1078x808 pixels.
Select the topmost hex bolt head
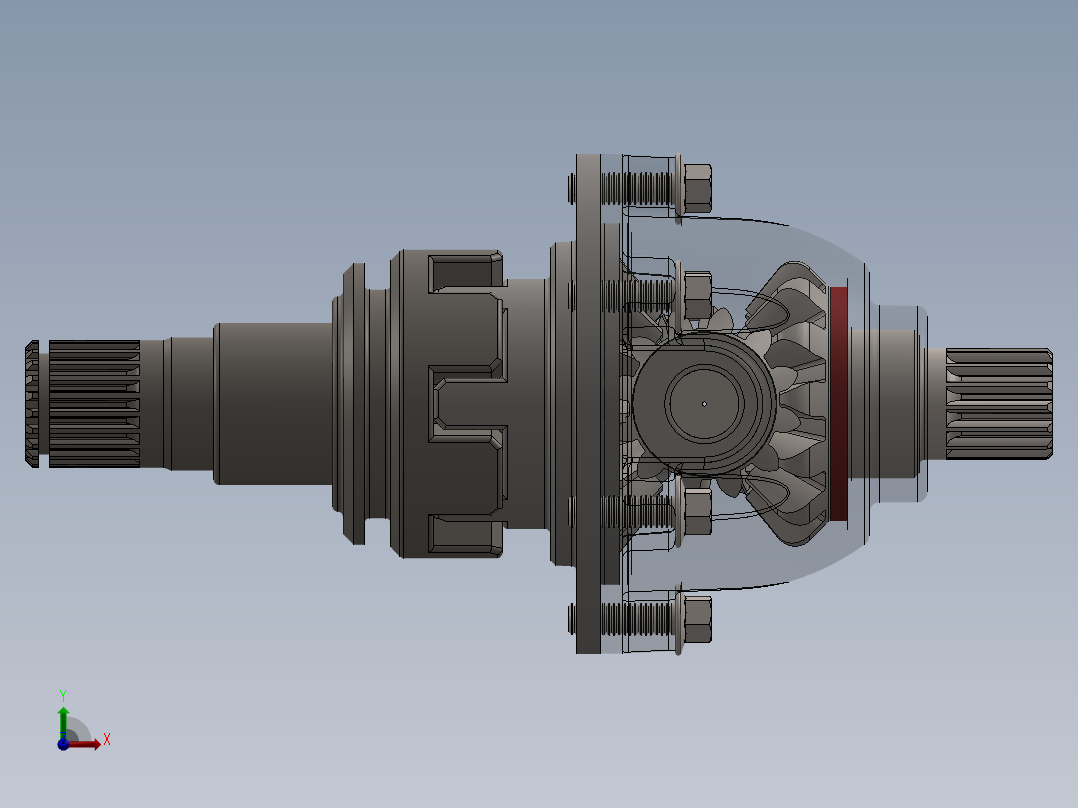pos(698,188)
